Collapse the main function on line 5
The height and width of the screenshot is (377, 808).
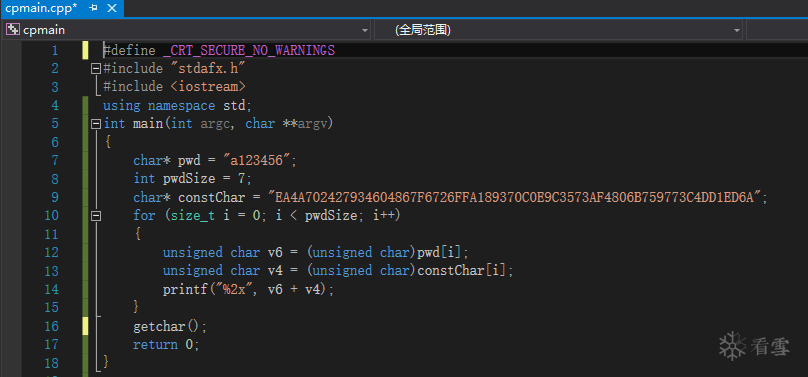click(95, 124)
